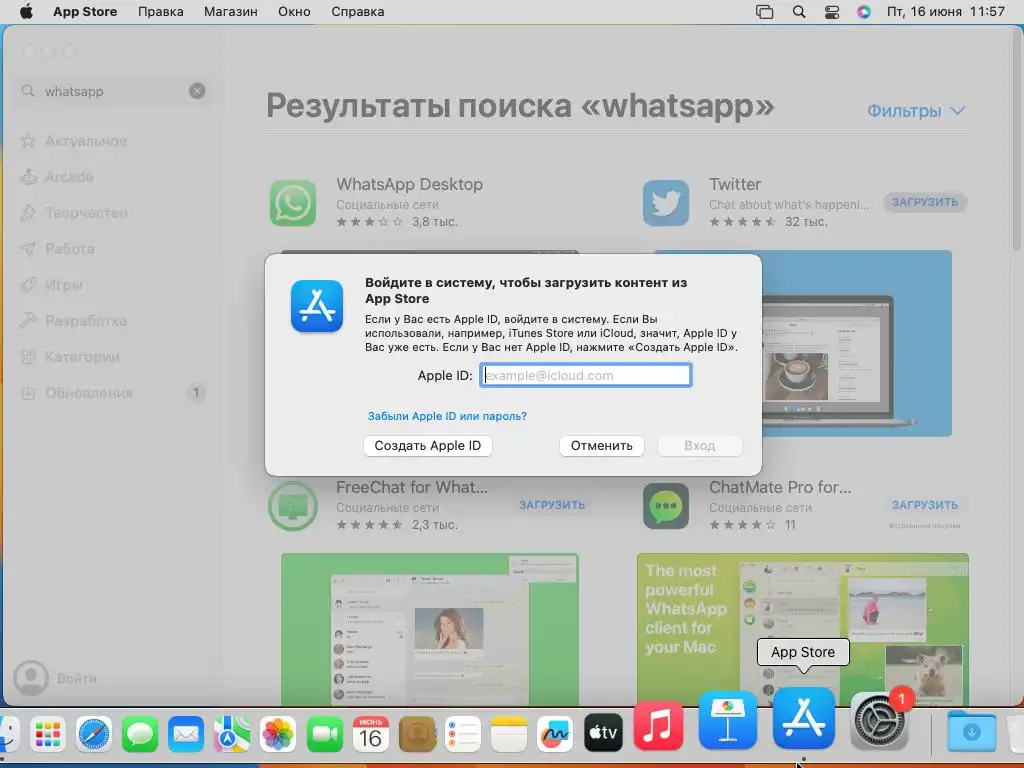The image size is (1024, 768).
Task: Open Launchpad from the Dock
Action: tap(48, 733)
